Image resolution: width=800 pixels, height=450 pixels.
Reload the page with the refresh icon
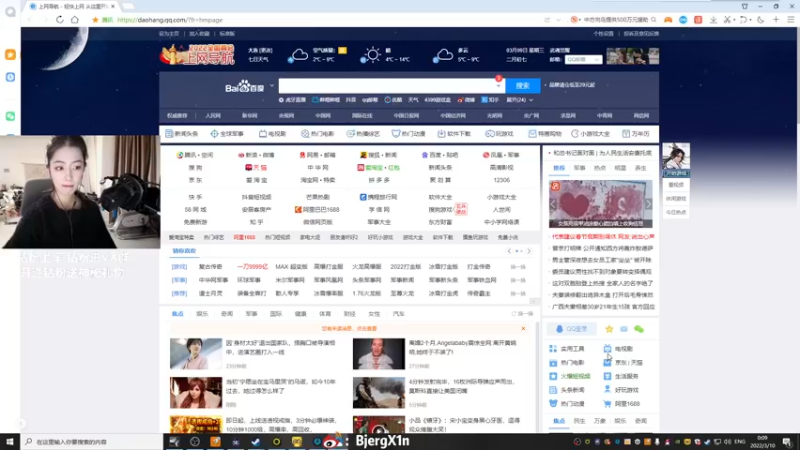coord(60,19)
